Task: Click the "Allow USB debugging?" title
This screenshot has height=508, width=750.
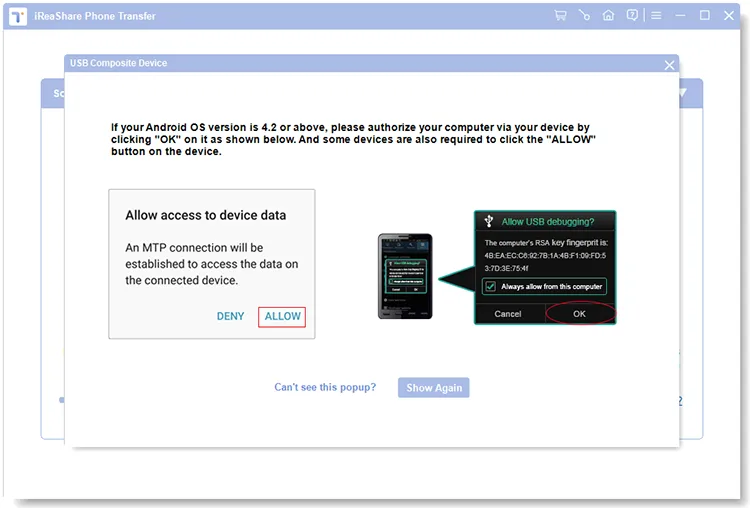Action: [548, 221]
